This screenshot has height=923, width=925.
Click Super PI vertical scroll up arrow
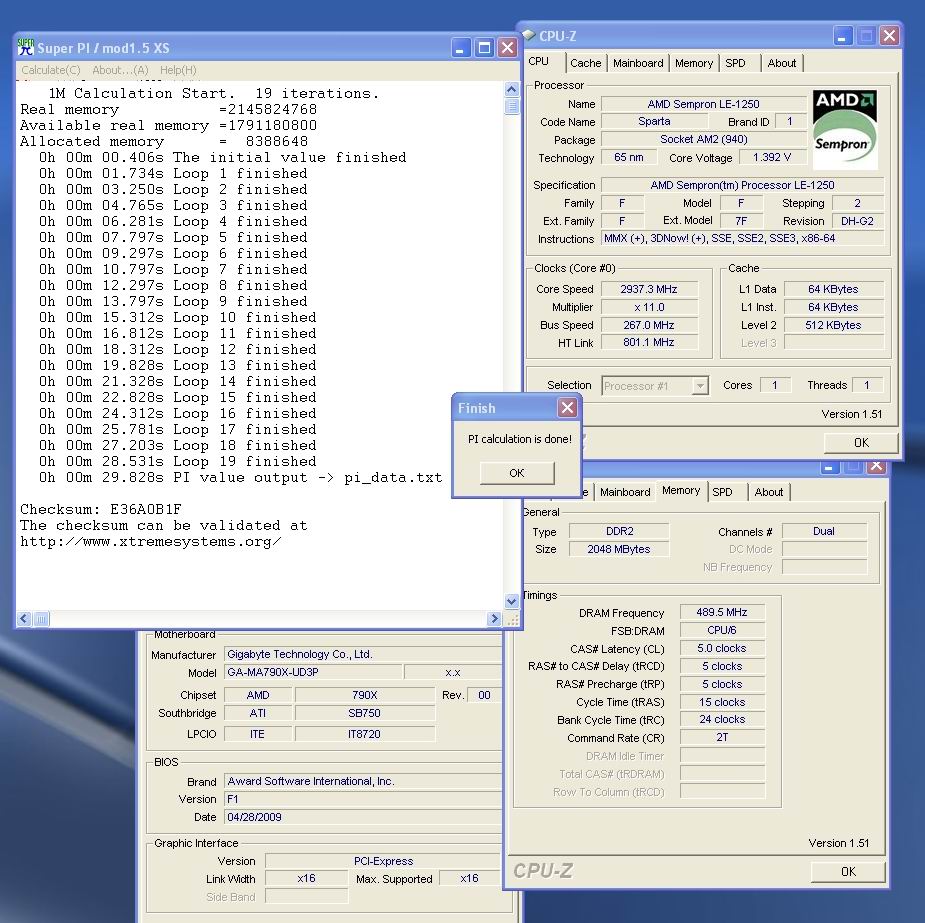tap(511, 89)
